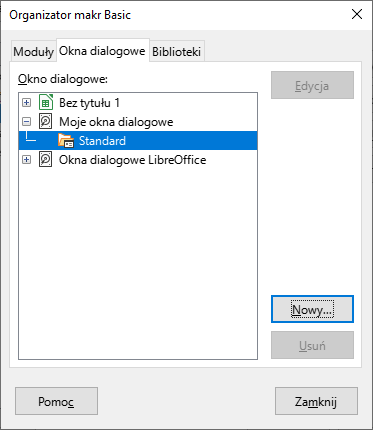Create a new dialog with Nowy... button
373x430 pixels.
[312, 309]
